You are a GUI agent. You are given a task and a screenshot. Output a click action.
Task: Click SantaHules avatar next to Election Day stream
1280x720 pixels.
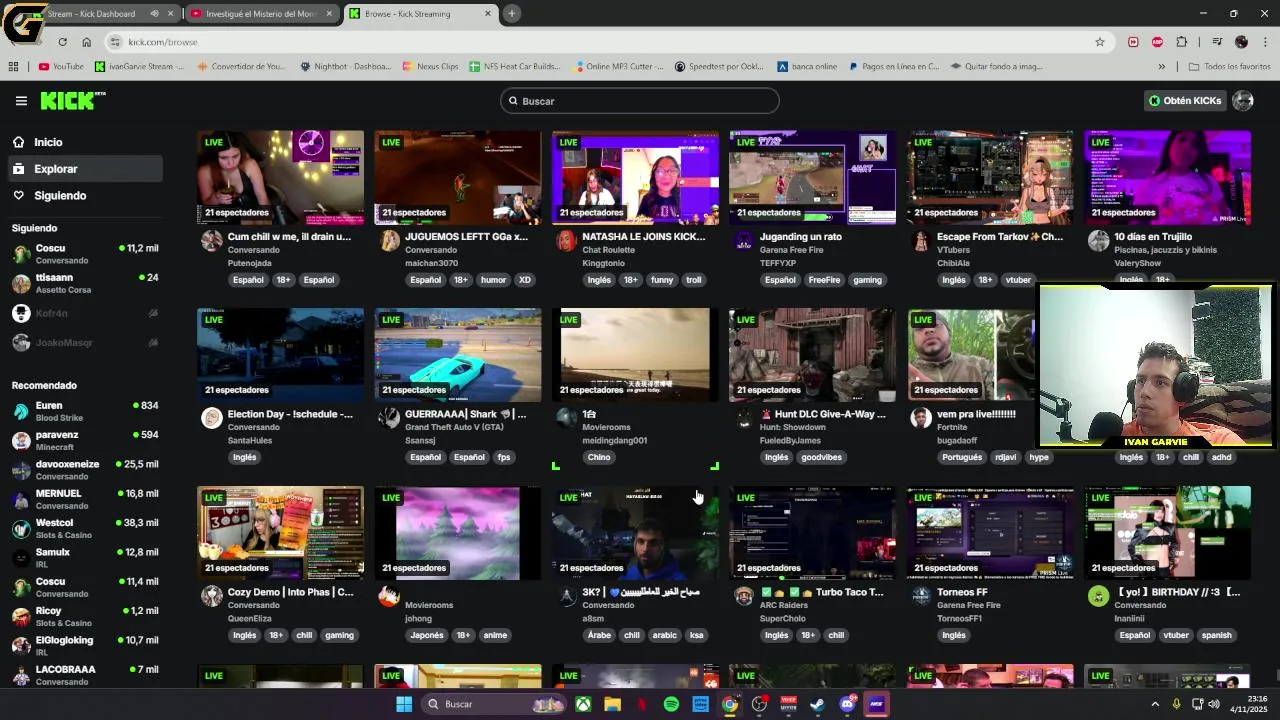(212, 418)
